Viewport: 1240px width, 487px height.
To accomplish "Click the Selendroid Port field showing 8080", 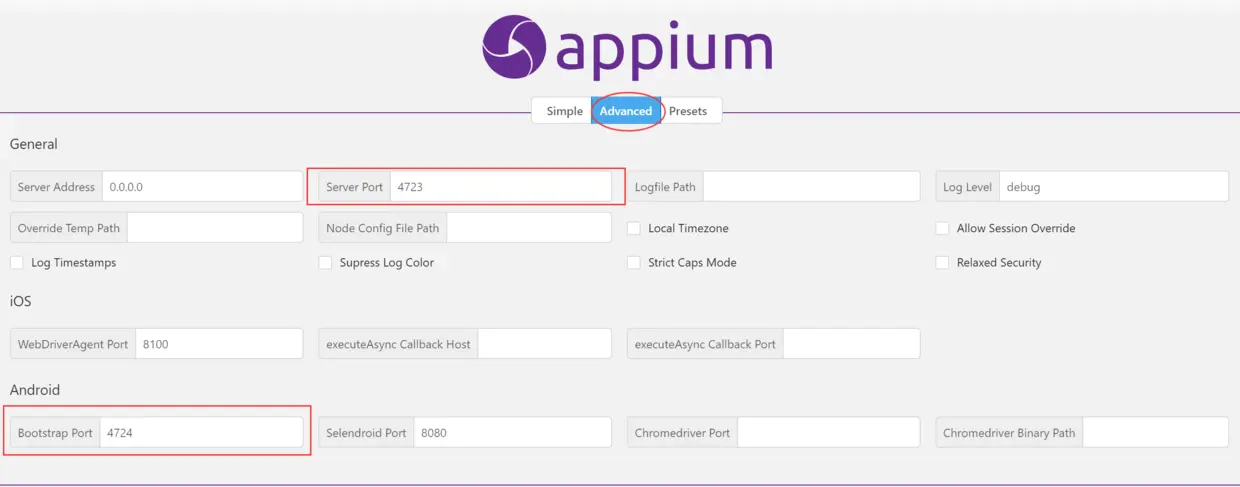I will tap(512, 433).
